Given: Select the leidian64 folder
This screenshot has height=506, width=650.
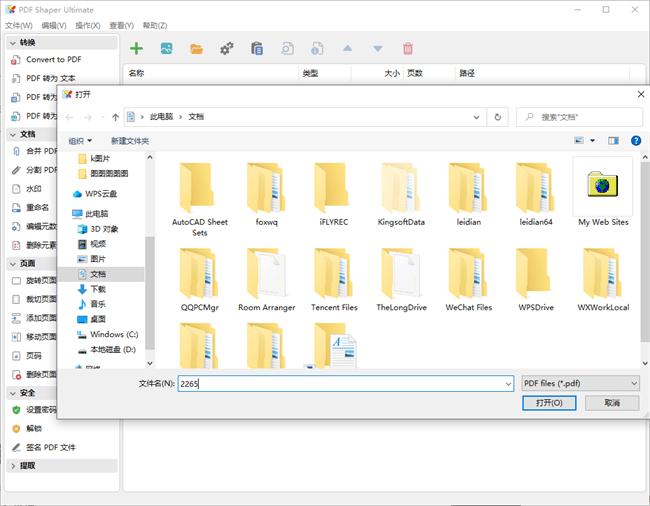Looking at the screenshot, I should [536, 194].
